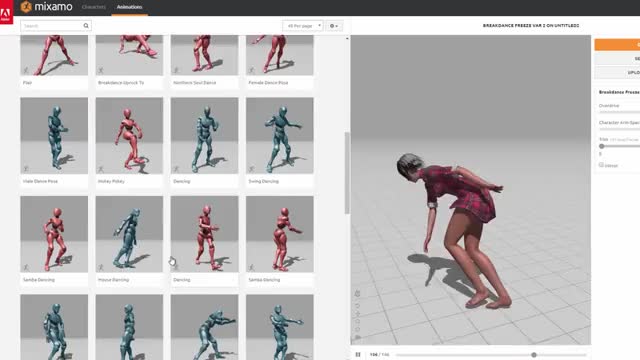Viewport: 640px width, 360px height.
Task: Select the Hokey Pokey animation thumbnail
Action: [x=129, y=136]
